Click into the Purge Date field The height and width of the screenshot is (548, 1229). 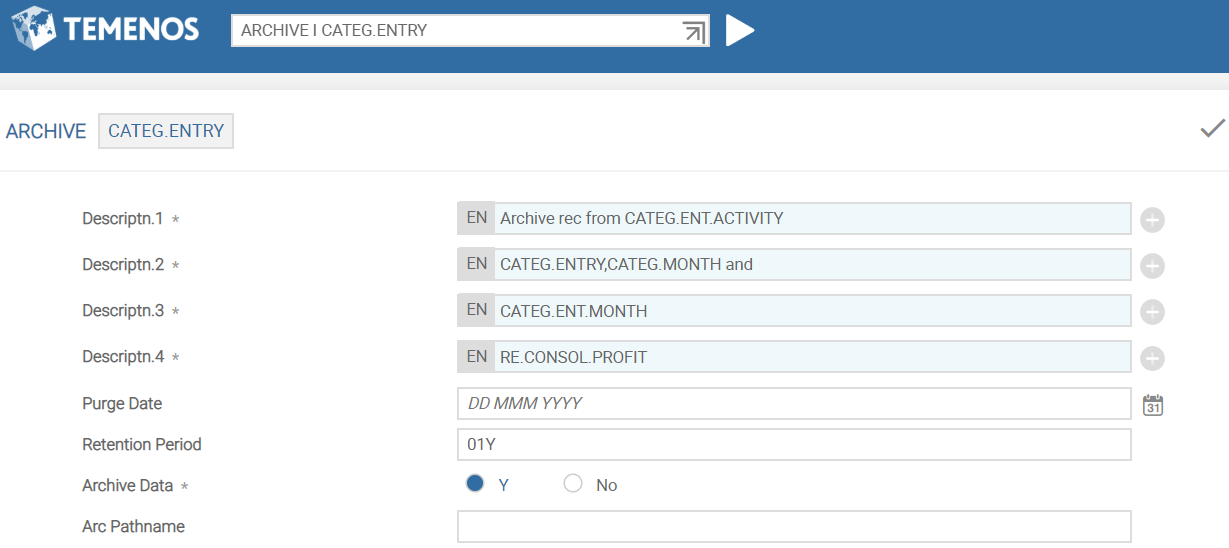tap(793, 404)
